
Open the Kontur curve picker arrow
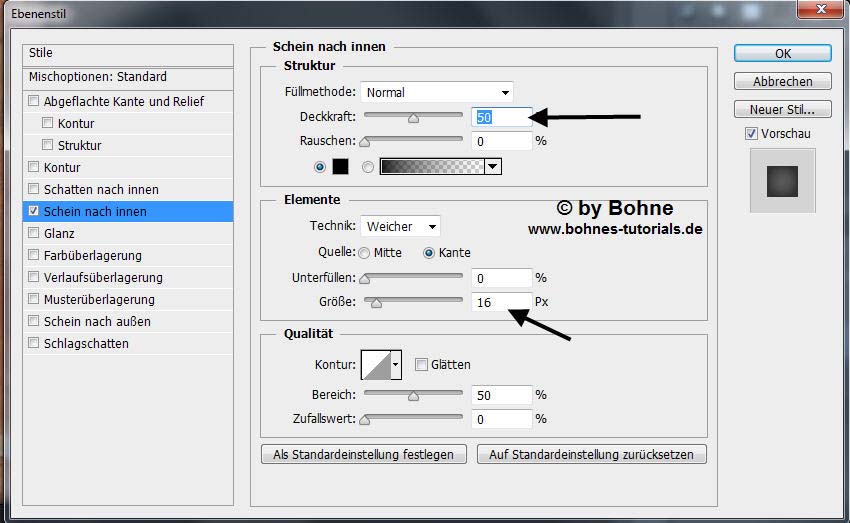pos(396,365)
